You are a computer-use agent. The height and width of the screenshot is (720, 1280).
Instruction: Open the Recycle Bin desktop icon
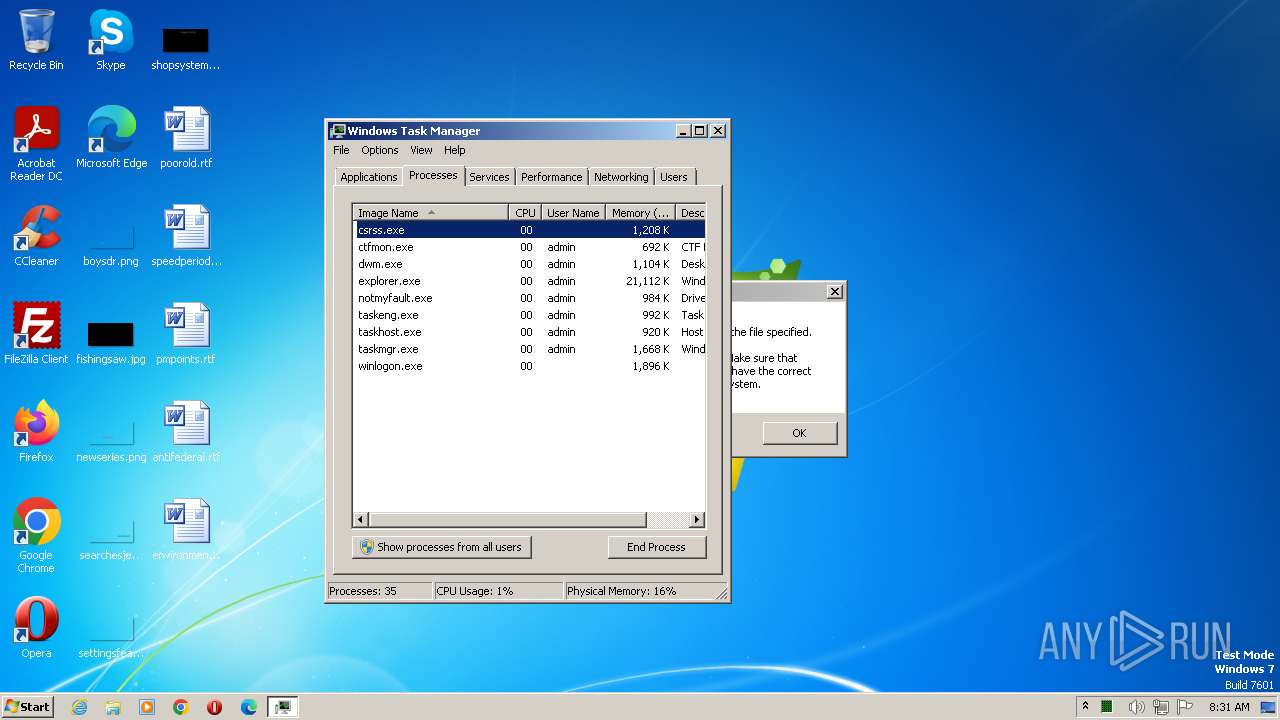pos(36,40)
